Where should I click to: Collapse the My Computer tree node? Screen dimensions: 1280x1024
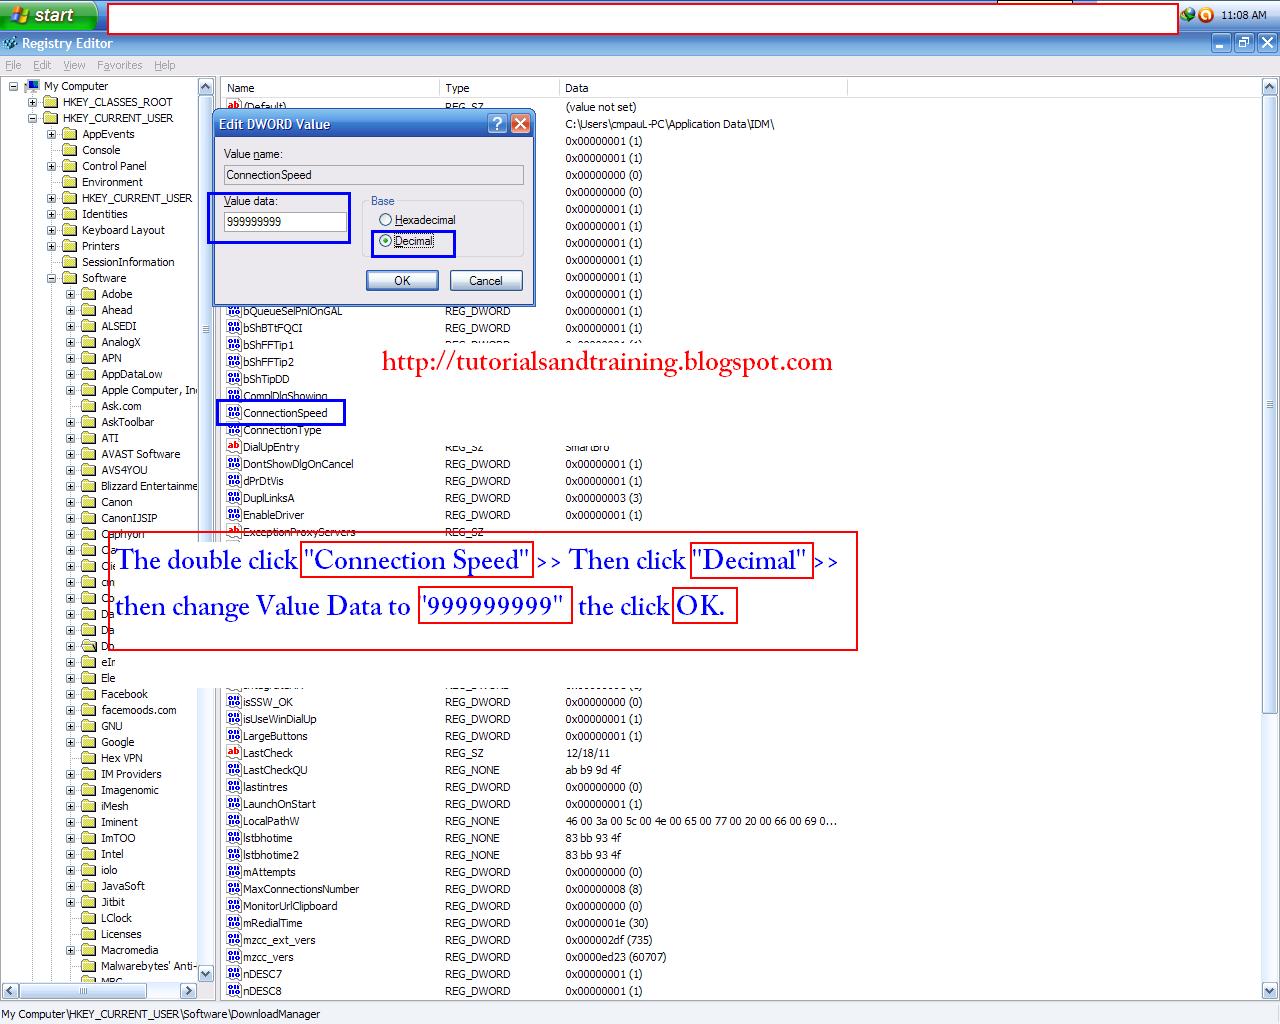click(x=14, y=86)
